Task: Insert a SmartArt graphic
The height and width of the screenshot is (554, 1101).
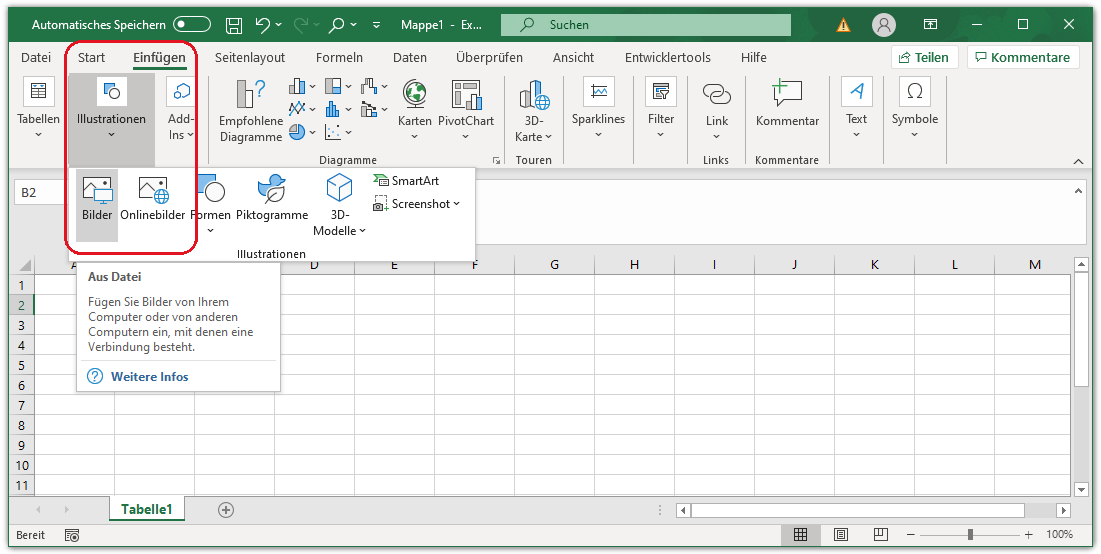Action: [406, 181]
